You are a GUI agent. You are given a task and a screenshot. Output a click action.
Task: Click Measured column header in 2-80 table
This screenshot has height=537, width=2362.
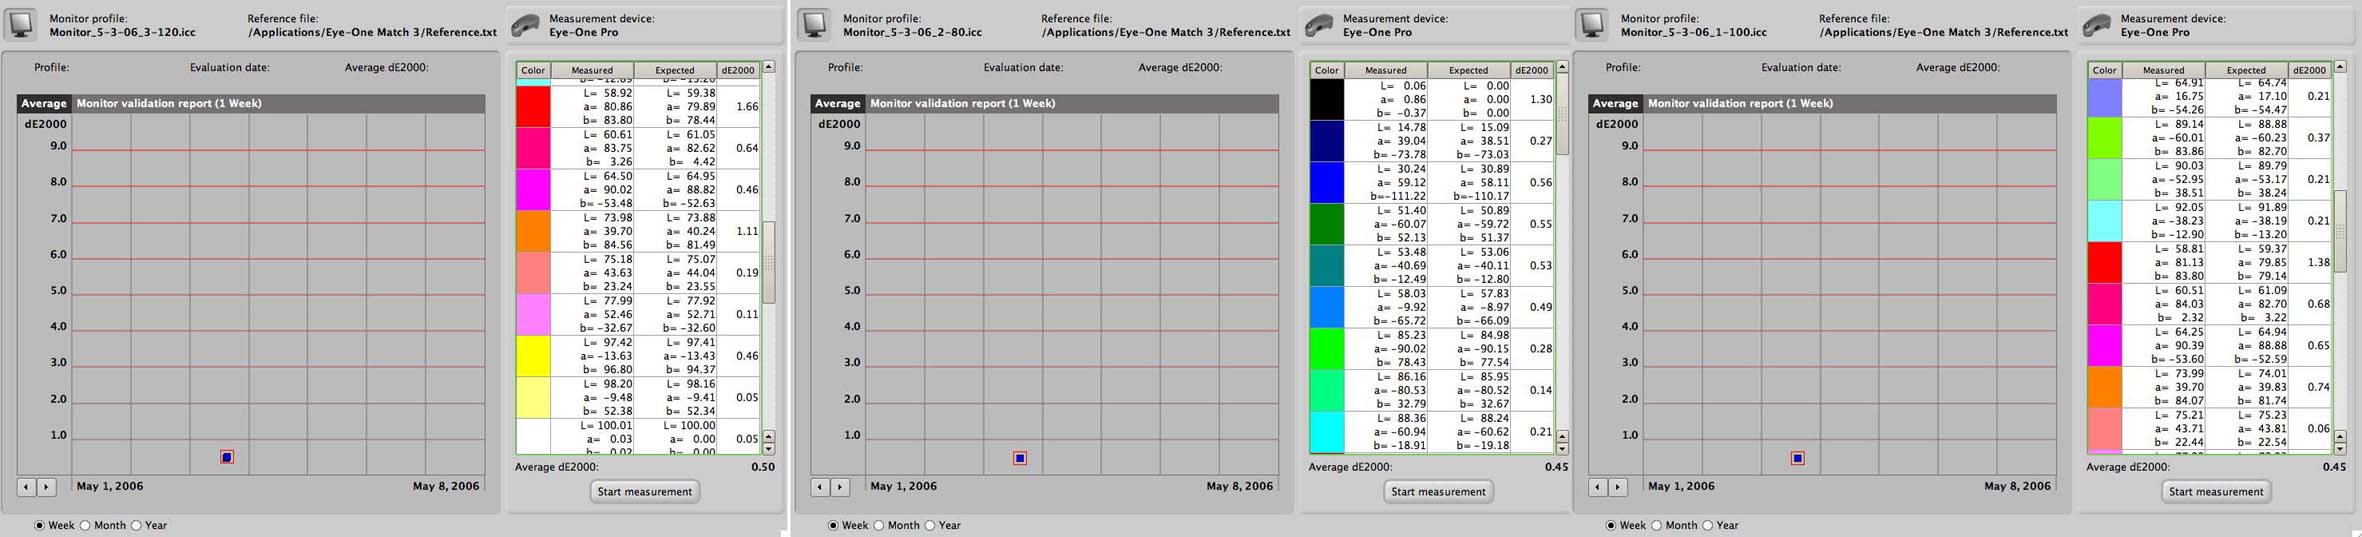pos(1386,70)
